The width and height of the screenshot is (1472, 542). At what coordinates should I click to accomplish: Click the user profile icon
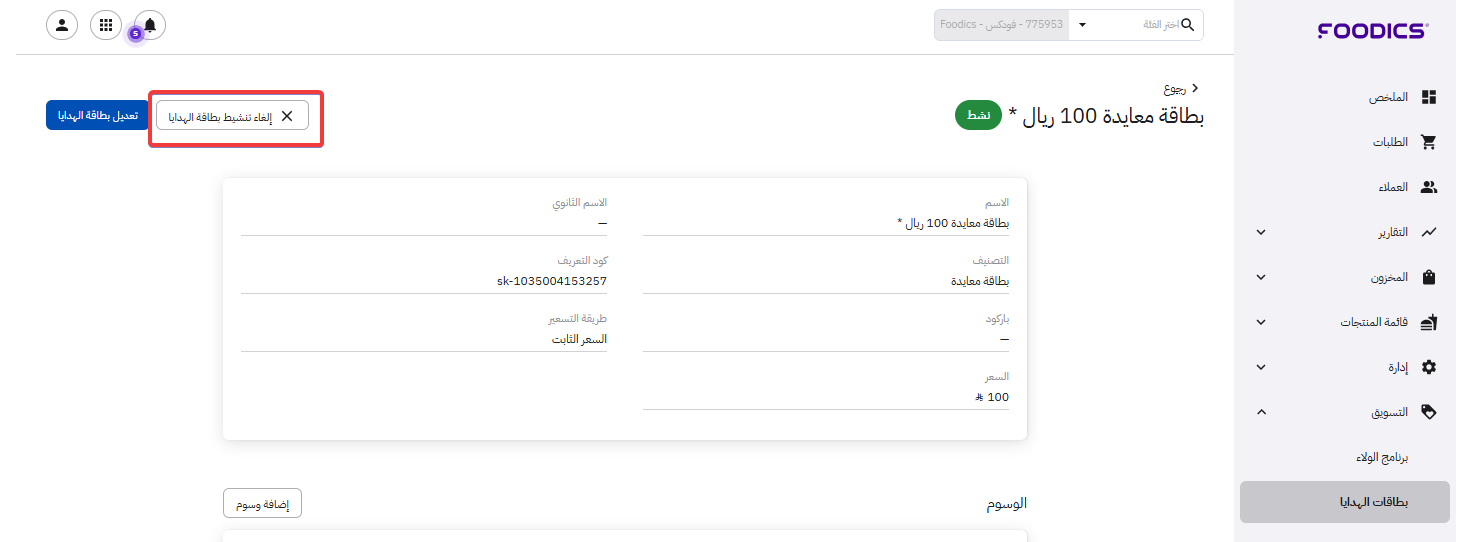[x=62, y=25]
